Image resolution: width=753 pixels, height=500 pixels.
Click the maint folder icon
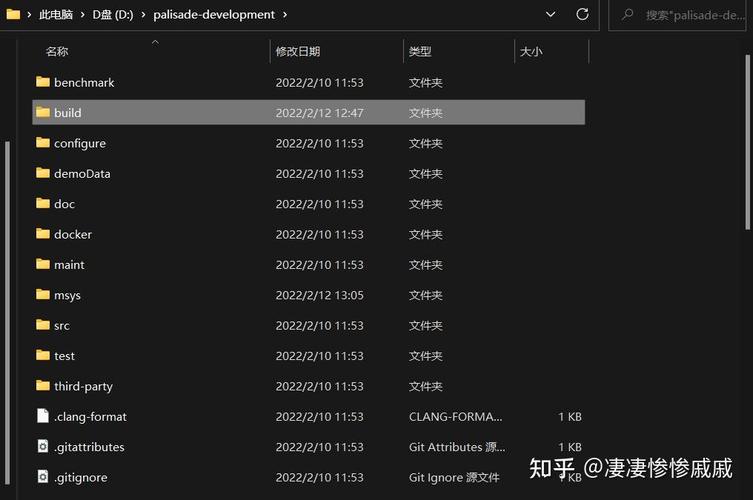[x=43, y=264]
